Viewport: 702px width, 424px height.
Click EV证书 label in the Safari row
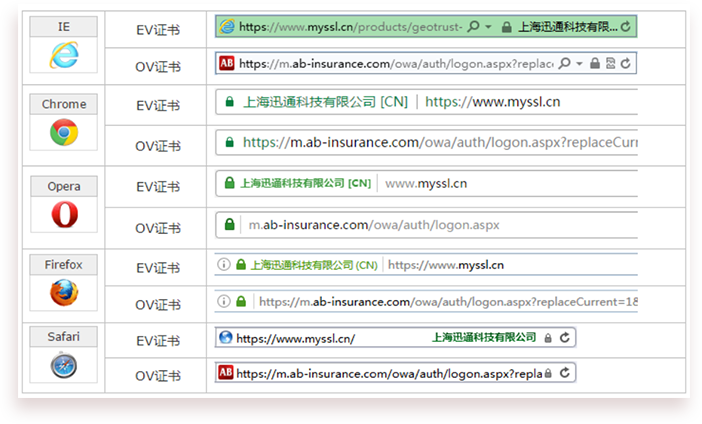click(158, 341)
